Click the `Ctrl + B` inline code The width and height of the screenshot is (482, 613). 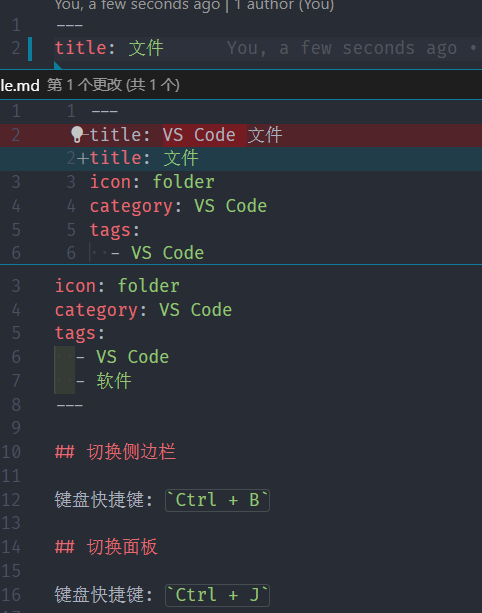pos(217,500)
